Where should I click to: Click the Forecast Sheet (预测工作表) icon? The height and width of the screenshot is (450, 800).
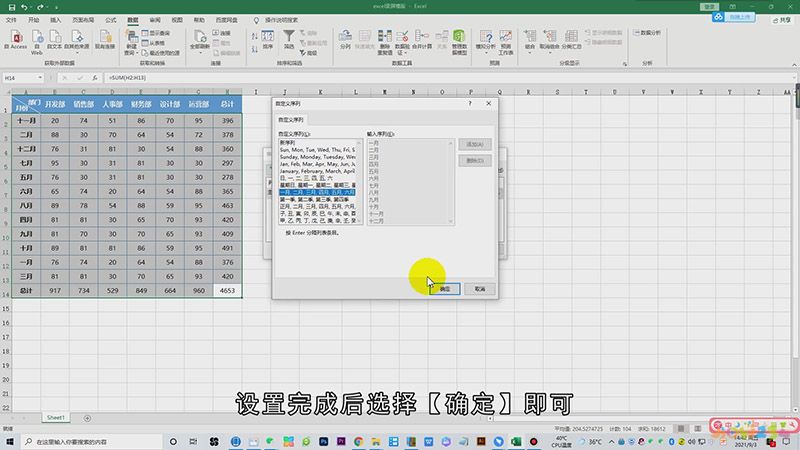(x=506, y=42)
